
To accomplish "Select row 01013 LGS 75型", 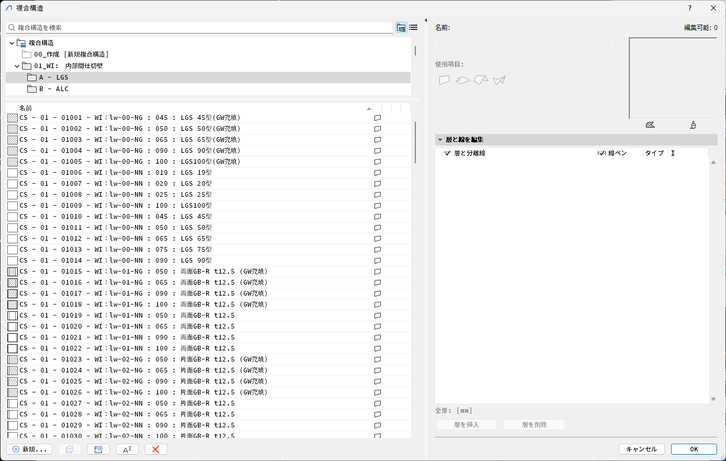I will tap(208, 249).
